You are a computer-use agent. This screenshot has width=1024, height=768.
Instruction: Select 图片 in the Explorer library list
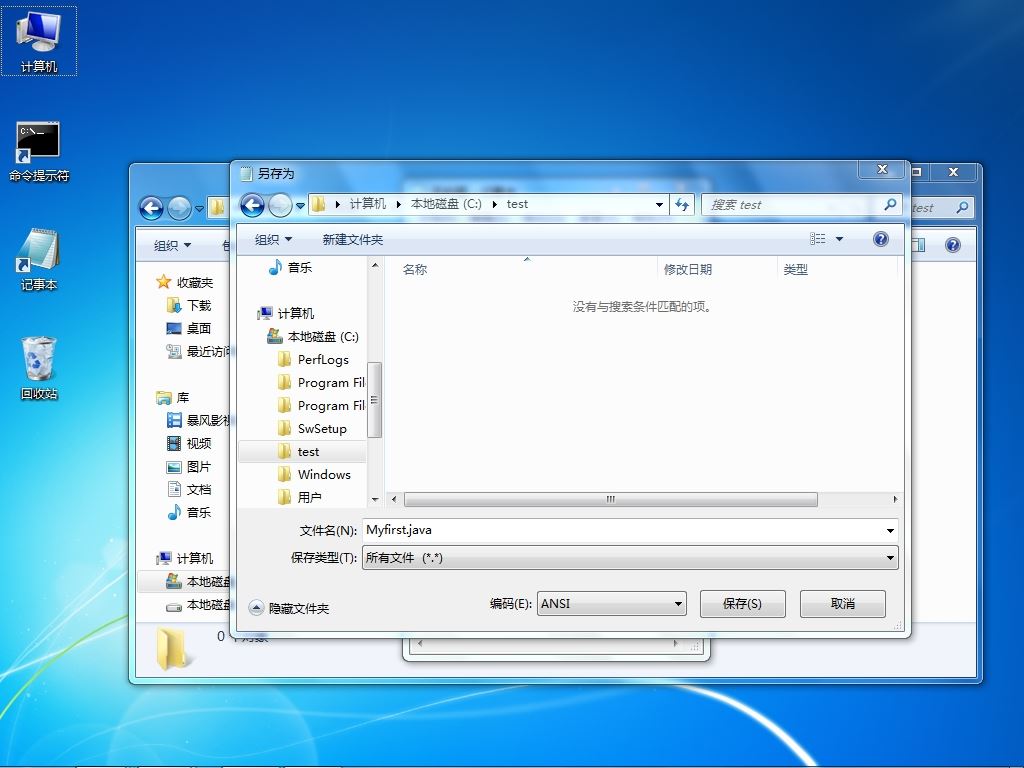pos(189,466)
